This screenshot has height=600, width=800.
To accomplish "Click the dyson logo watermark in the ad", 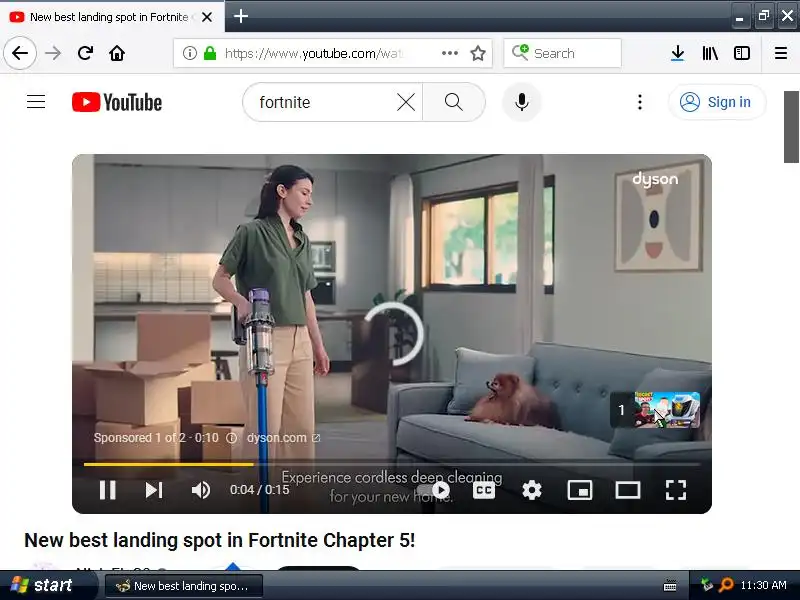I will pos(655,179).
